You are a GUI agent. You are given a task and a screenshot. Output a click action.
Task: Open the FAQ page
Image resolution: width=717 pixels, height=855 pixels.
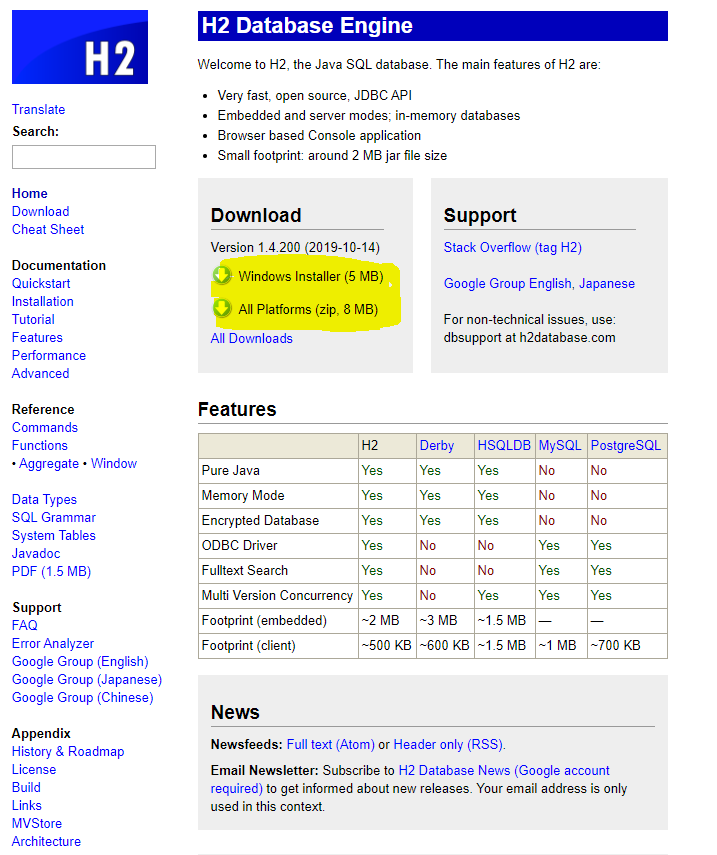25,625
